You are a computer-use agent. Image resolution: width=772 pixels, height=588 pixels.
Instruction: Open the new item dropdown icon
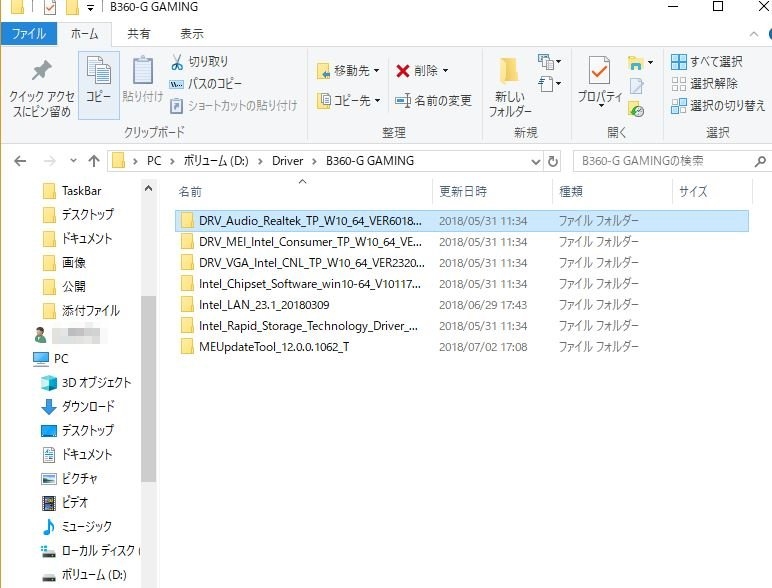549,62
